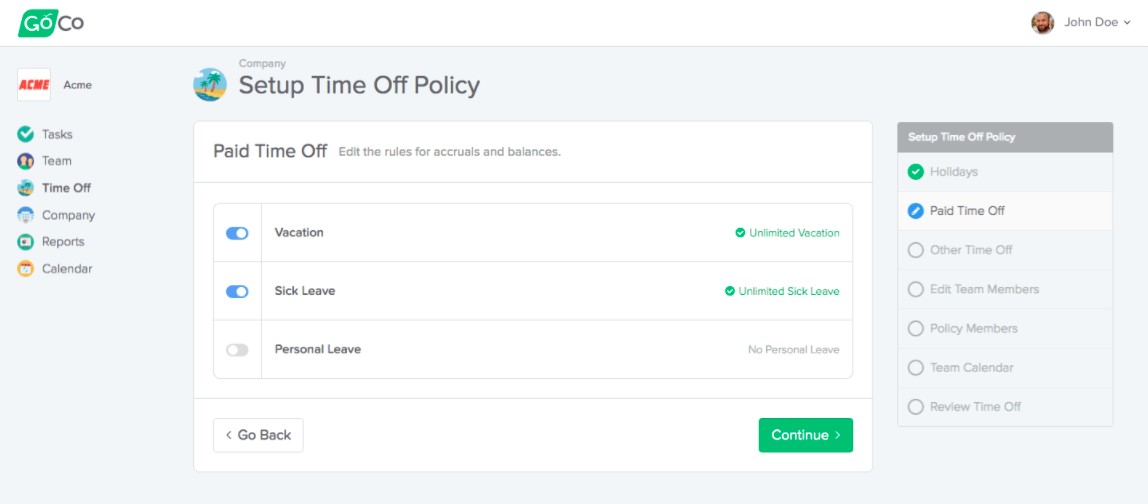Click the Team icon in sidebar
Image resolution: width=1148 pixels, height=504 pixels.
26,161
